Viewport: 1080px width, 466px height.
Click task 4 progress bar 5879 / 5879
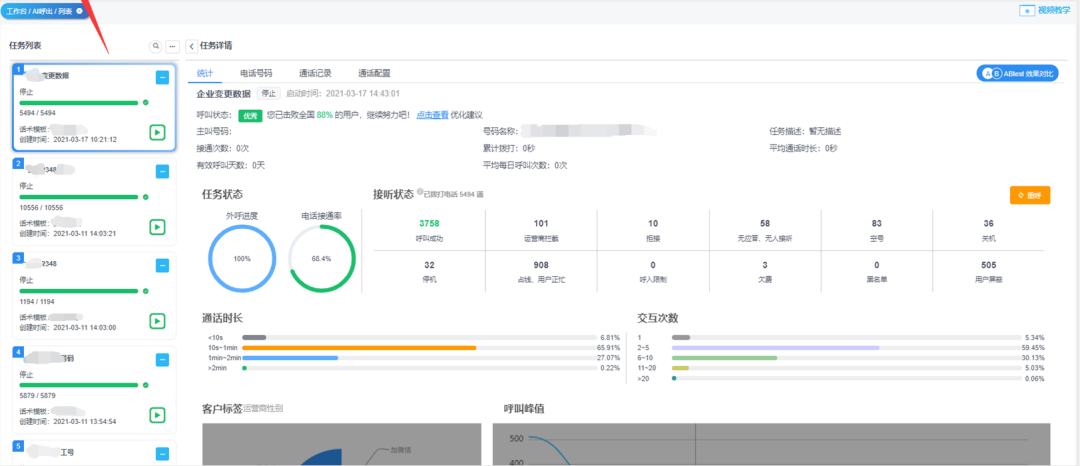pyautogui.click(x=79, y=385)
